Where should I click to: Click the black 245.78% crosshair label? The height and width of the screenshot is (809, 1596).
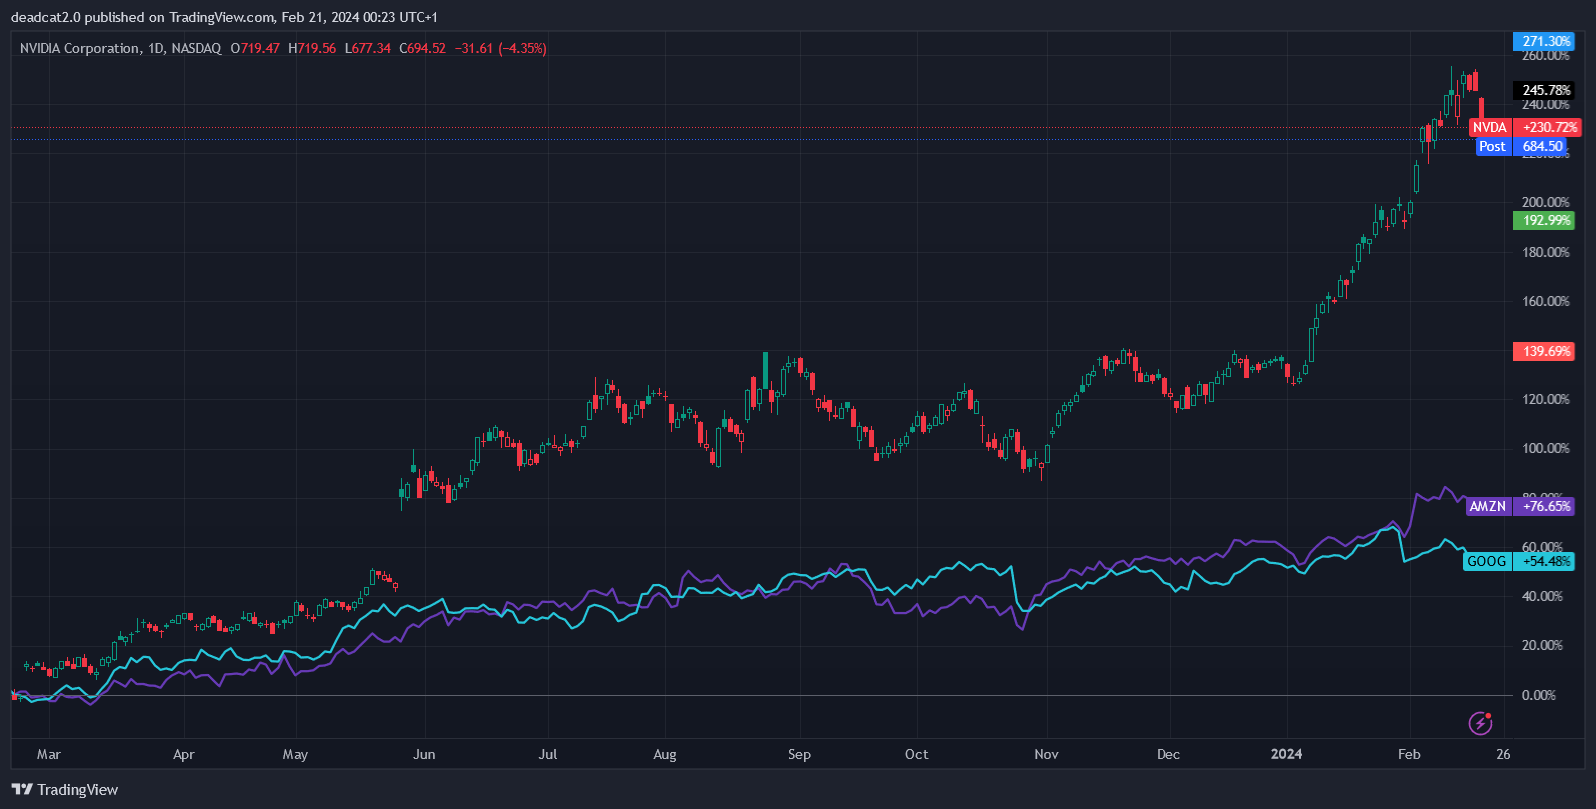click(1545, 90)
